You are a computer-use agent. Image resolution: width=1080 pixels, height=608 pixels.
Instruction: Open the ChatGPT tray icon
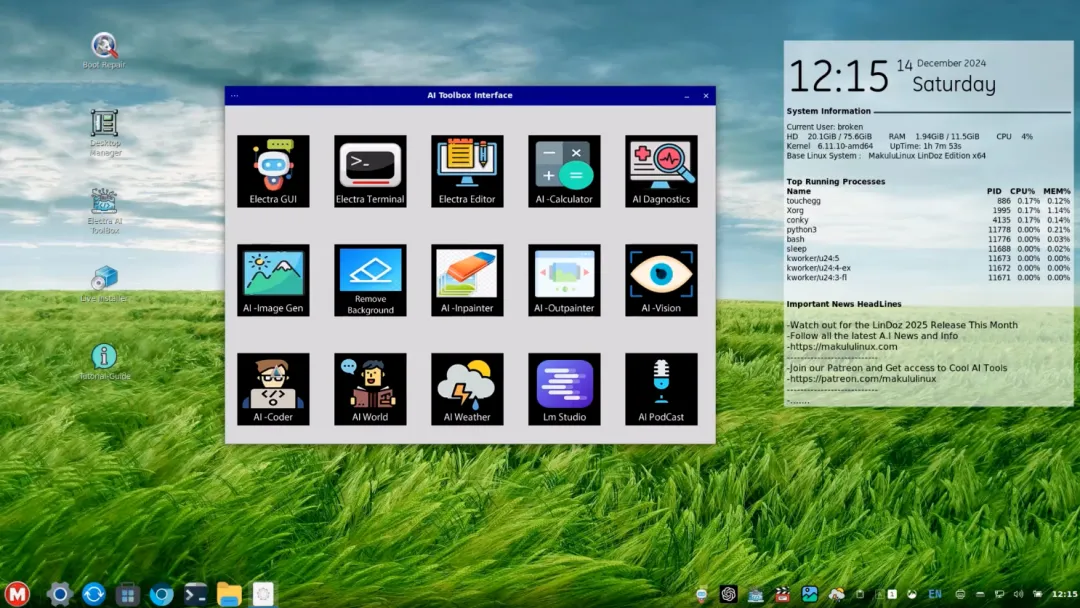click(729, 594)
